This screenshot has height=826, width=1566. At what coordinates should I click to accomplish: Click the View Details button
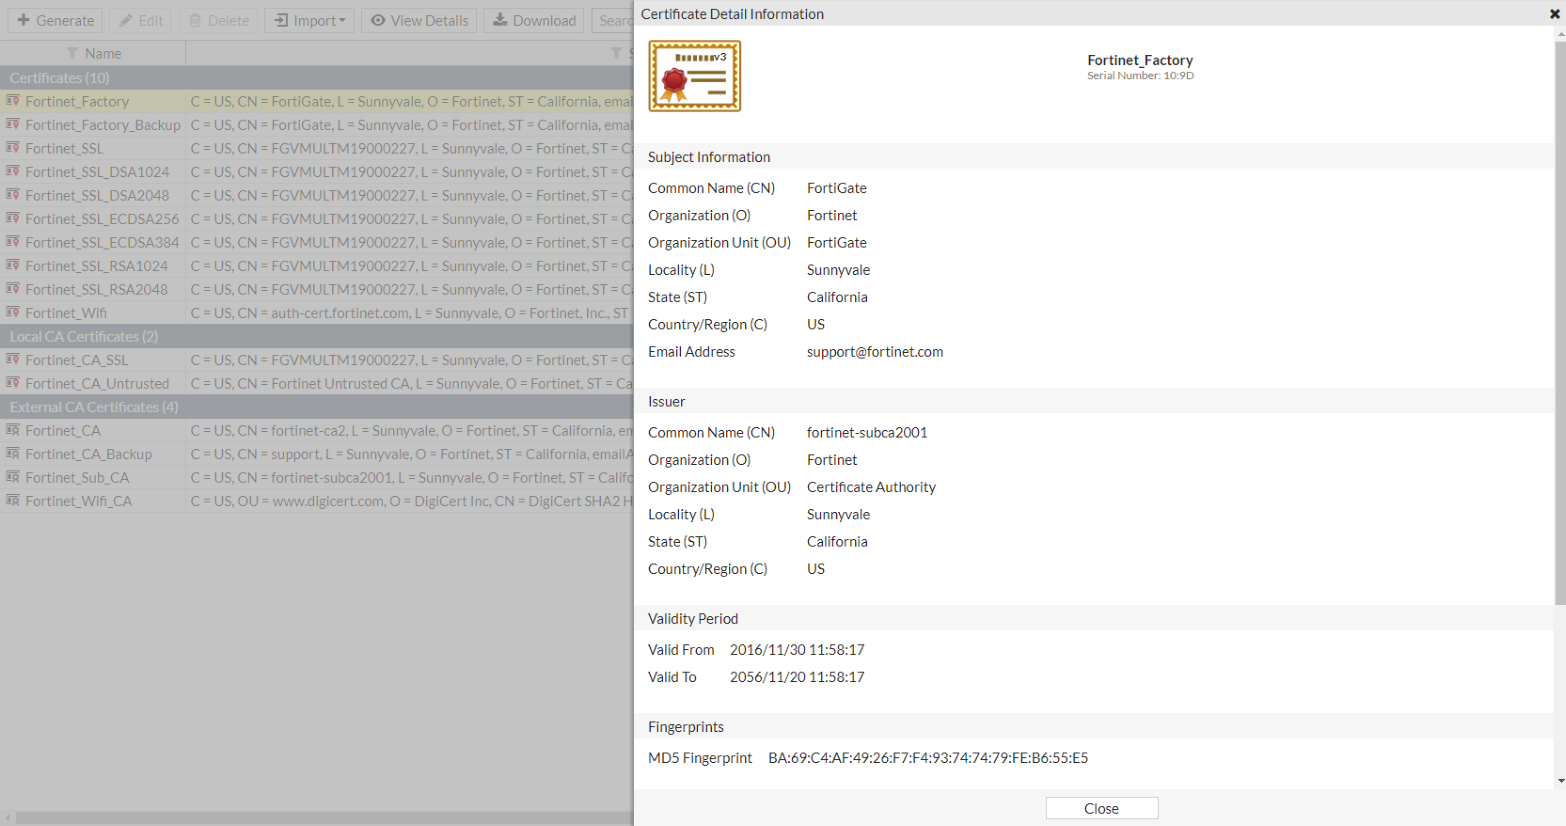pyautogui.click(x=419, y=20)
